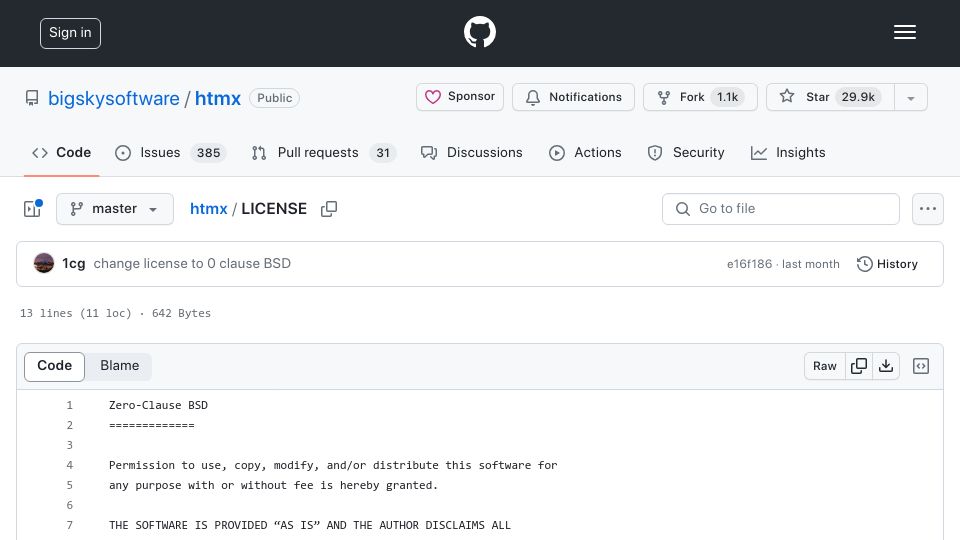
Task: Click the Public visibility badge
Action: [274, 98]
